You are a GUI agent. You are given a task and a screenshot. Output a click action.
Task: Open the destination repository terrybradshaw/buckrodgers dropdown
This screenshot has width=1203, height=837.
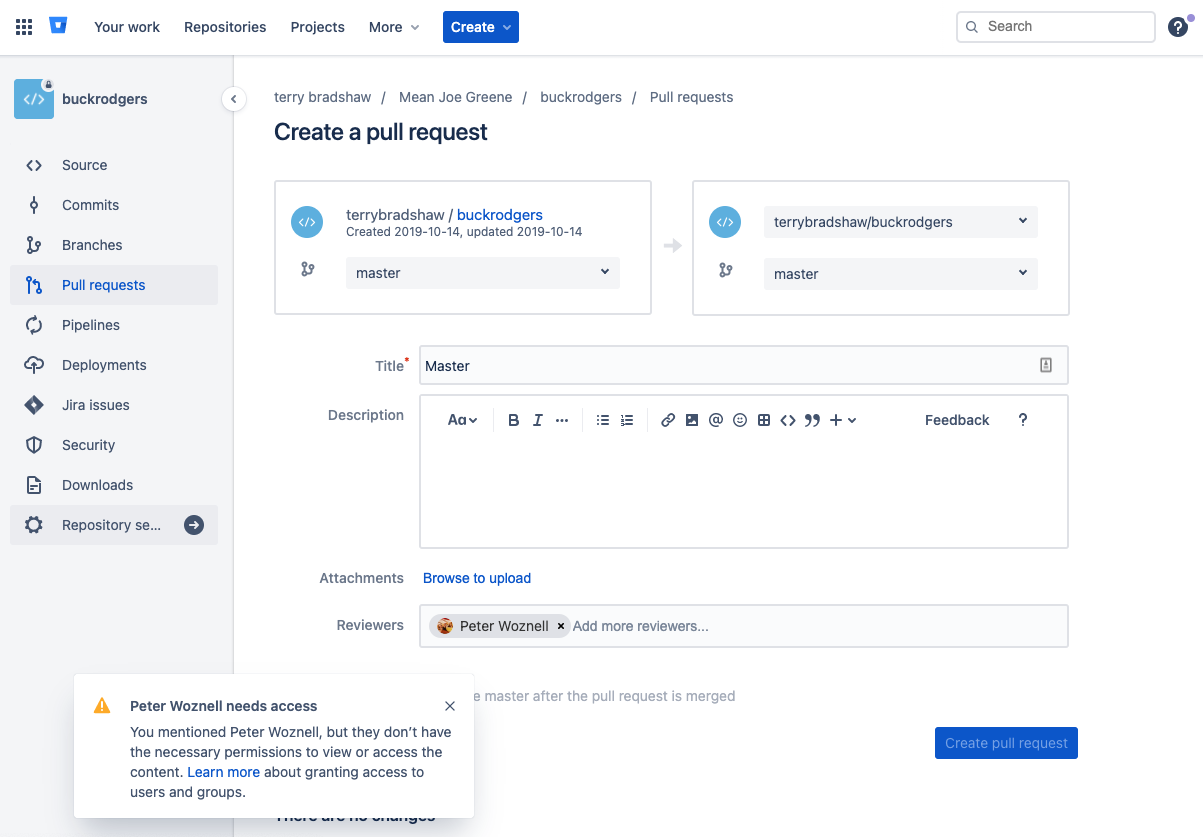tap(901, 222)
